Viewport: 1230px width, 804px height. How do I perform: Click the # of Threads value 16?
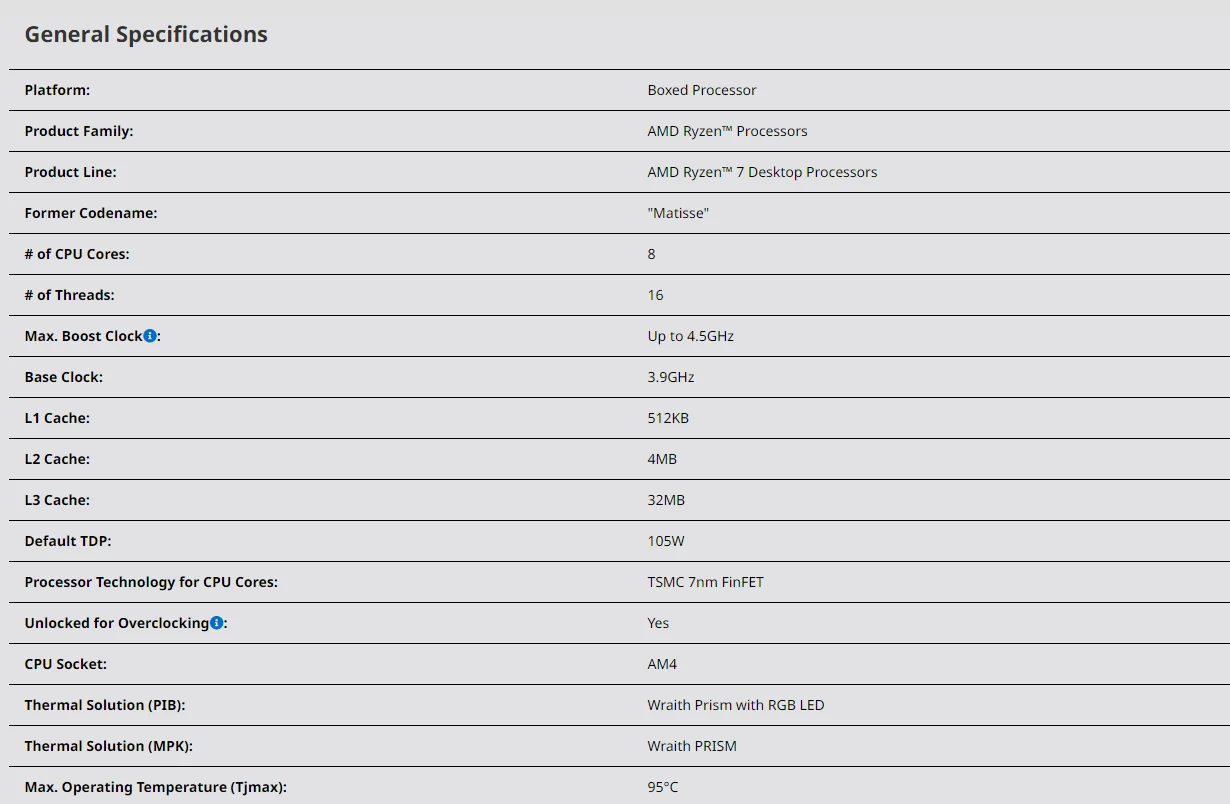click(655, 295)
